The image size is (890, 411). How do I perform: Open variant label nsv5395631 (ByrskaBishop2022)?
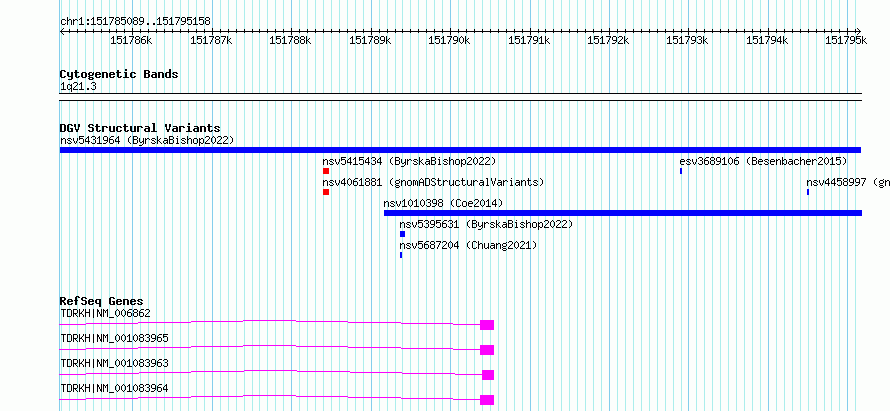pos(486,224)
